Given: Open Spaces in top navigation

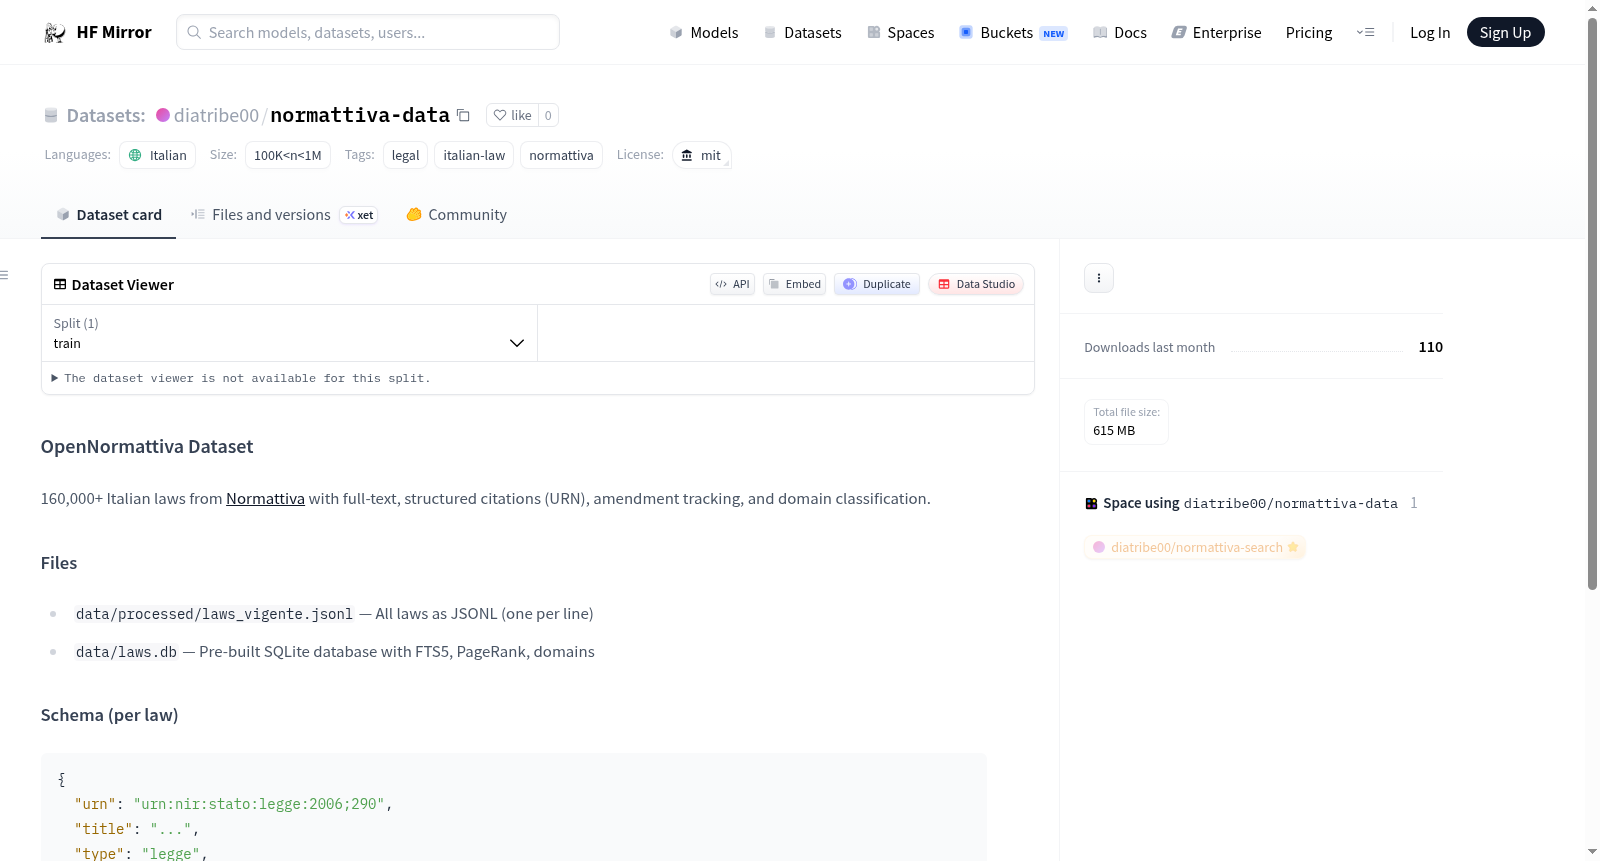Looking at the screenshot, I should coord(900,33).
